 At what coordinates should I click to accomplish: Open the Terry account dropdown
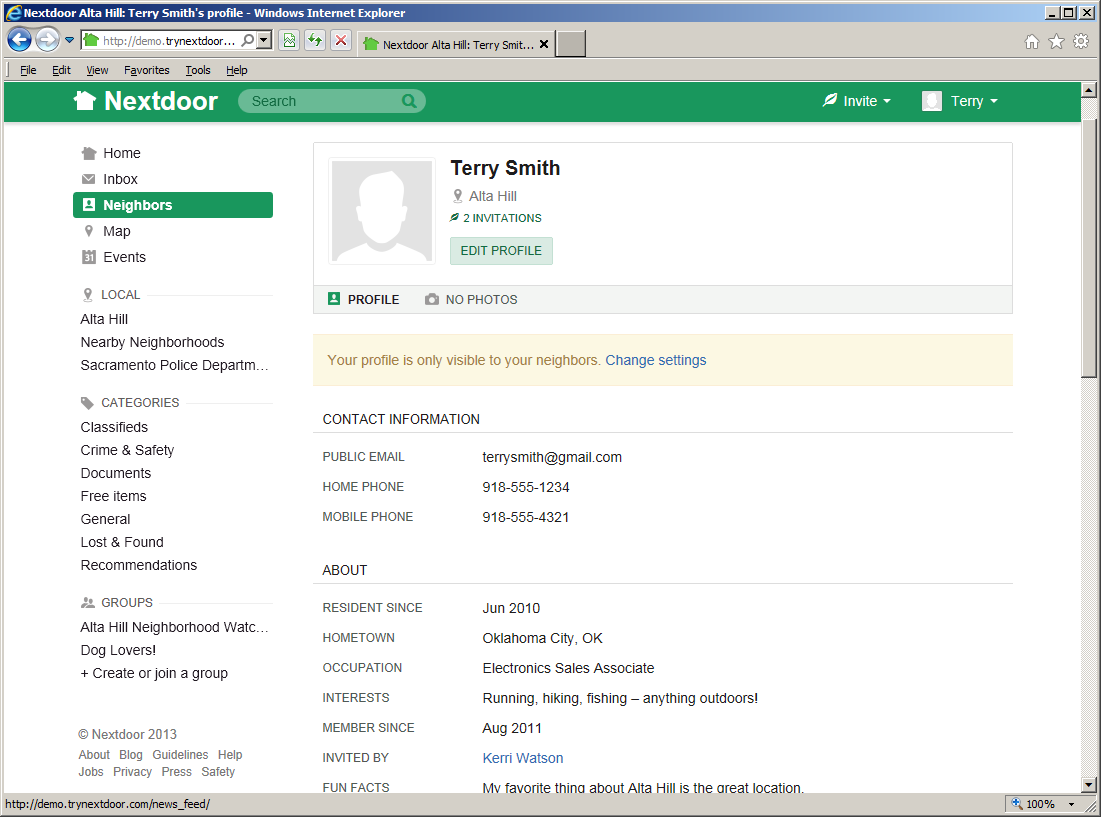pos(960,101)
